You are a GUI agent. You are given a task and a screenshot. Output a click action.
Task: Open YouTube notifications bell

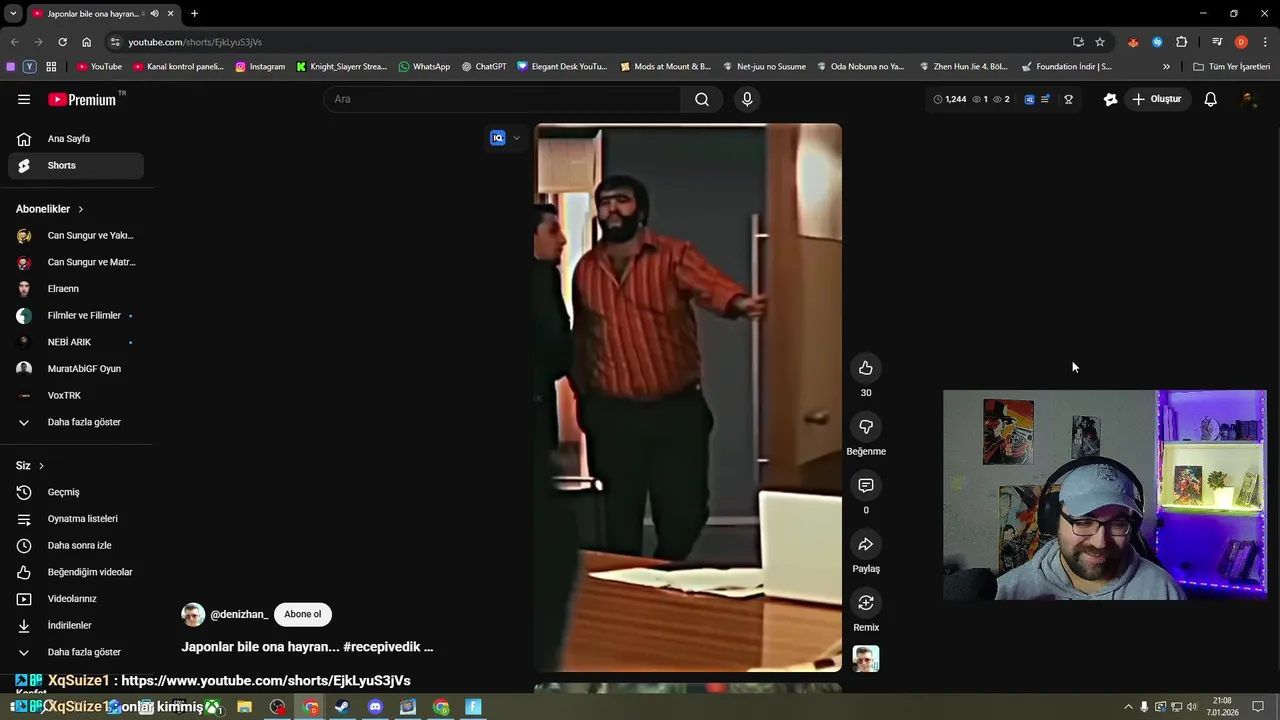coord(1210,99)
